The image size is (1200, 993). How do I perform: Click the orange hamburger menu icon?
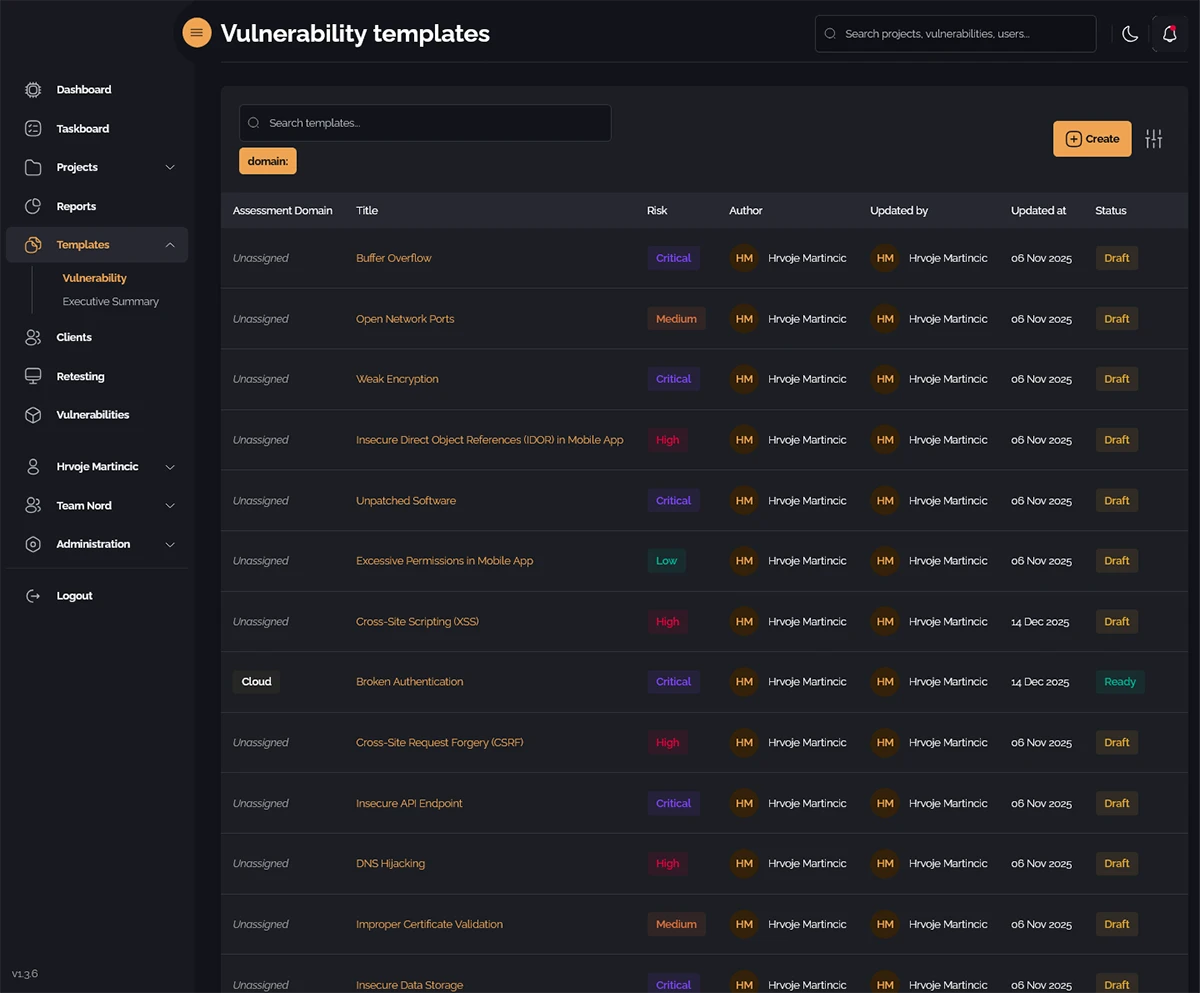tap(197, 33)
